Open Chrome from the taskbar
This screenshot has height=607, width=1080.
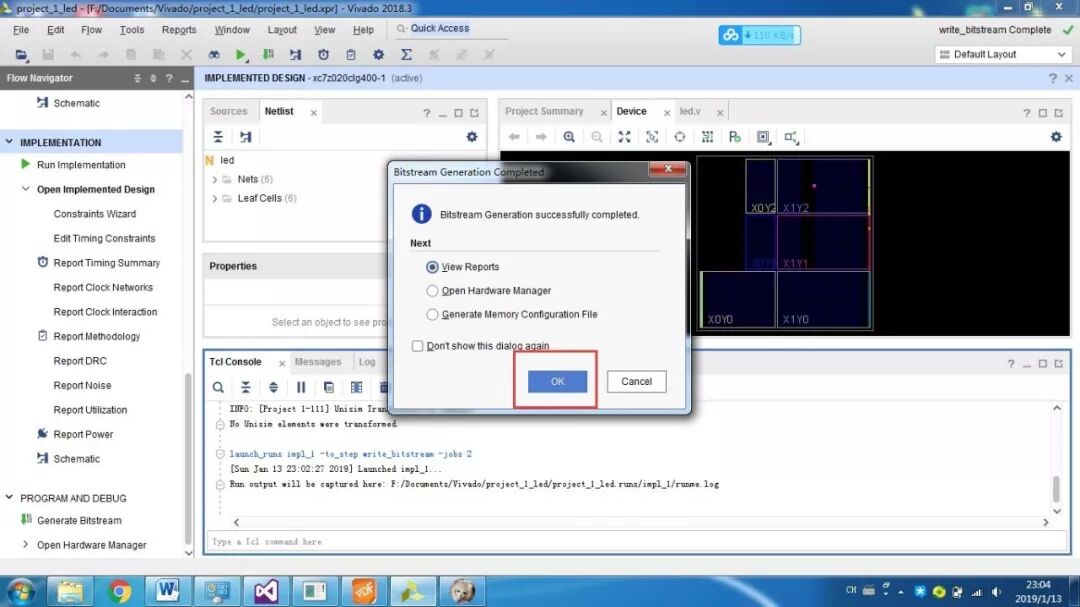click(119, 591)
